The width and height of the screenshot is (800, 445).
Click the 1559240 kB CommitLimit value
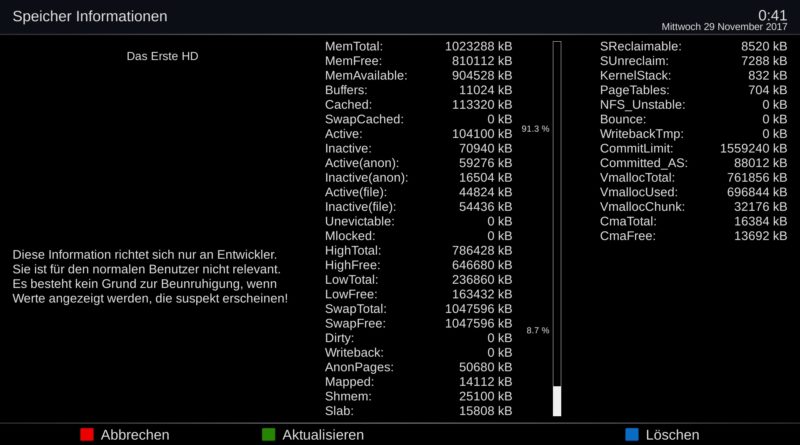point(753,149)
